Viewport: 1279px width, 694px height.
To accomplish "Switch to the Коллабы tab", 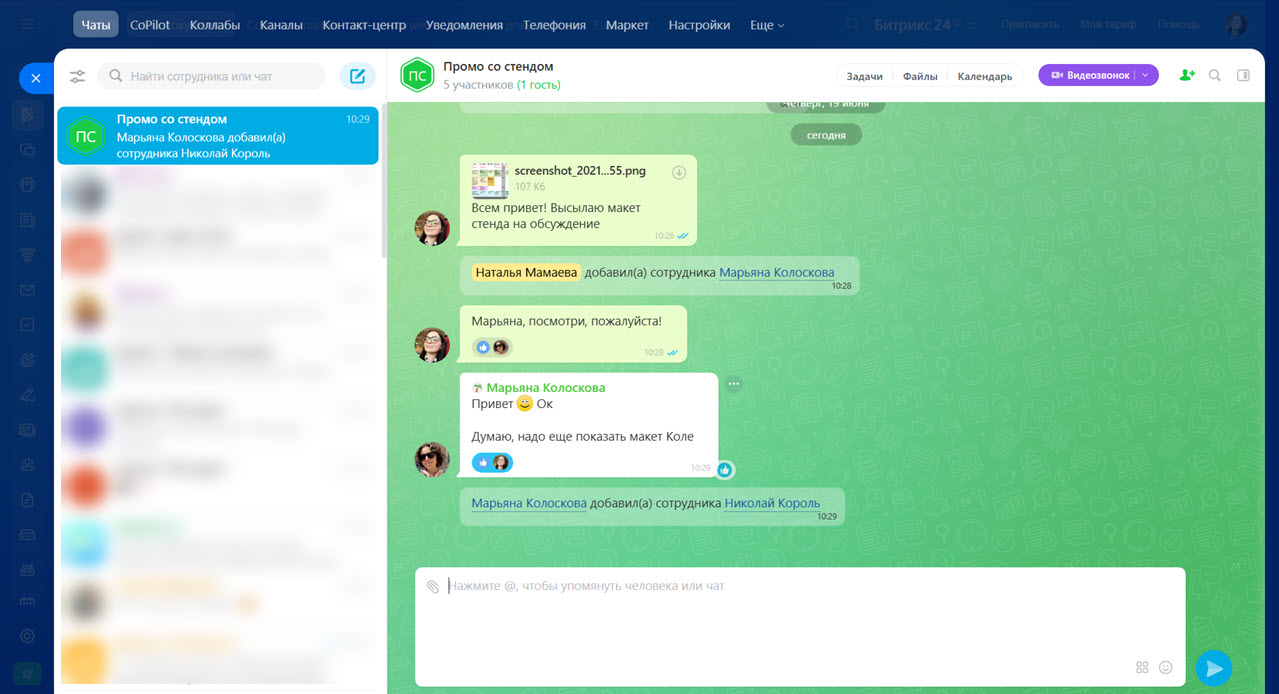I will tap(215, 25).
